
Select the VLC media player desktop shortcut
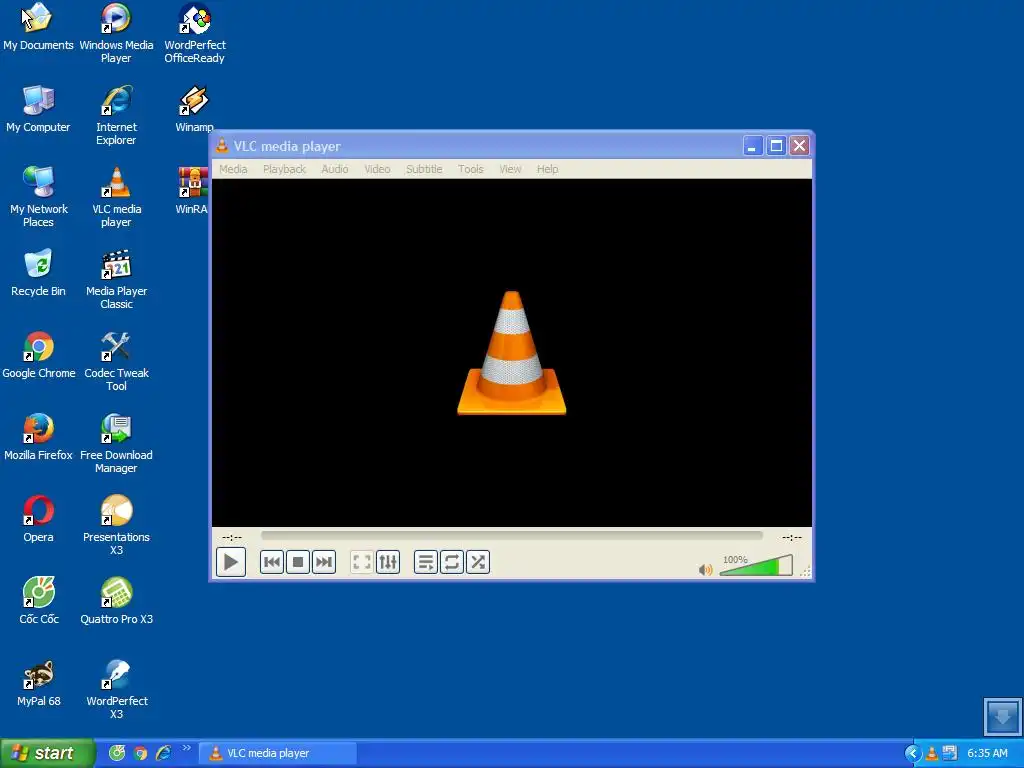(116, 198)
